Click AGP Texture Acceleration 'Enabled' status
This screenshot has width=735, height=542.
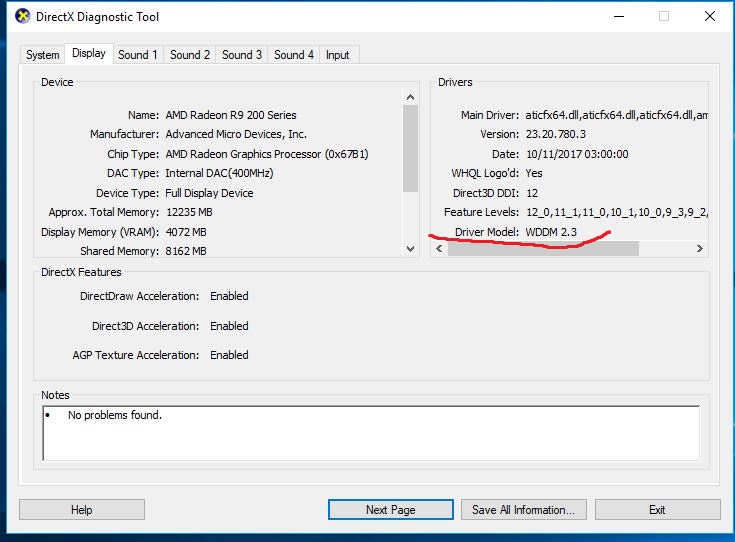tap(229, 355)
